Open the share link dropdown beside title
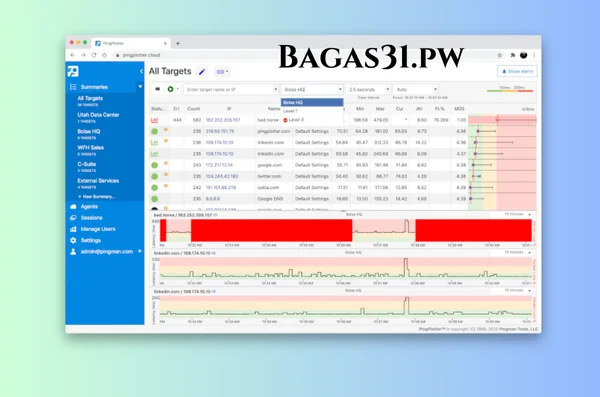This screenshot has height=397, width=600. pos(222,72)
